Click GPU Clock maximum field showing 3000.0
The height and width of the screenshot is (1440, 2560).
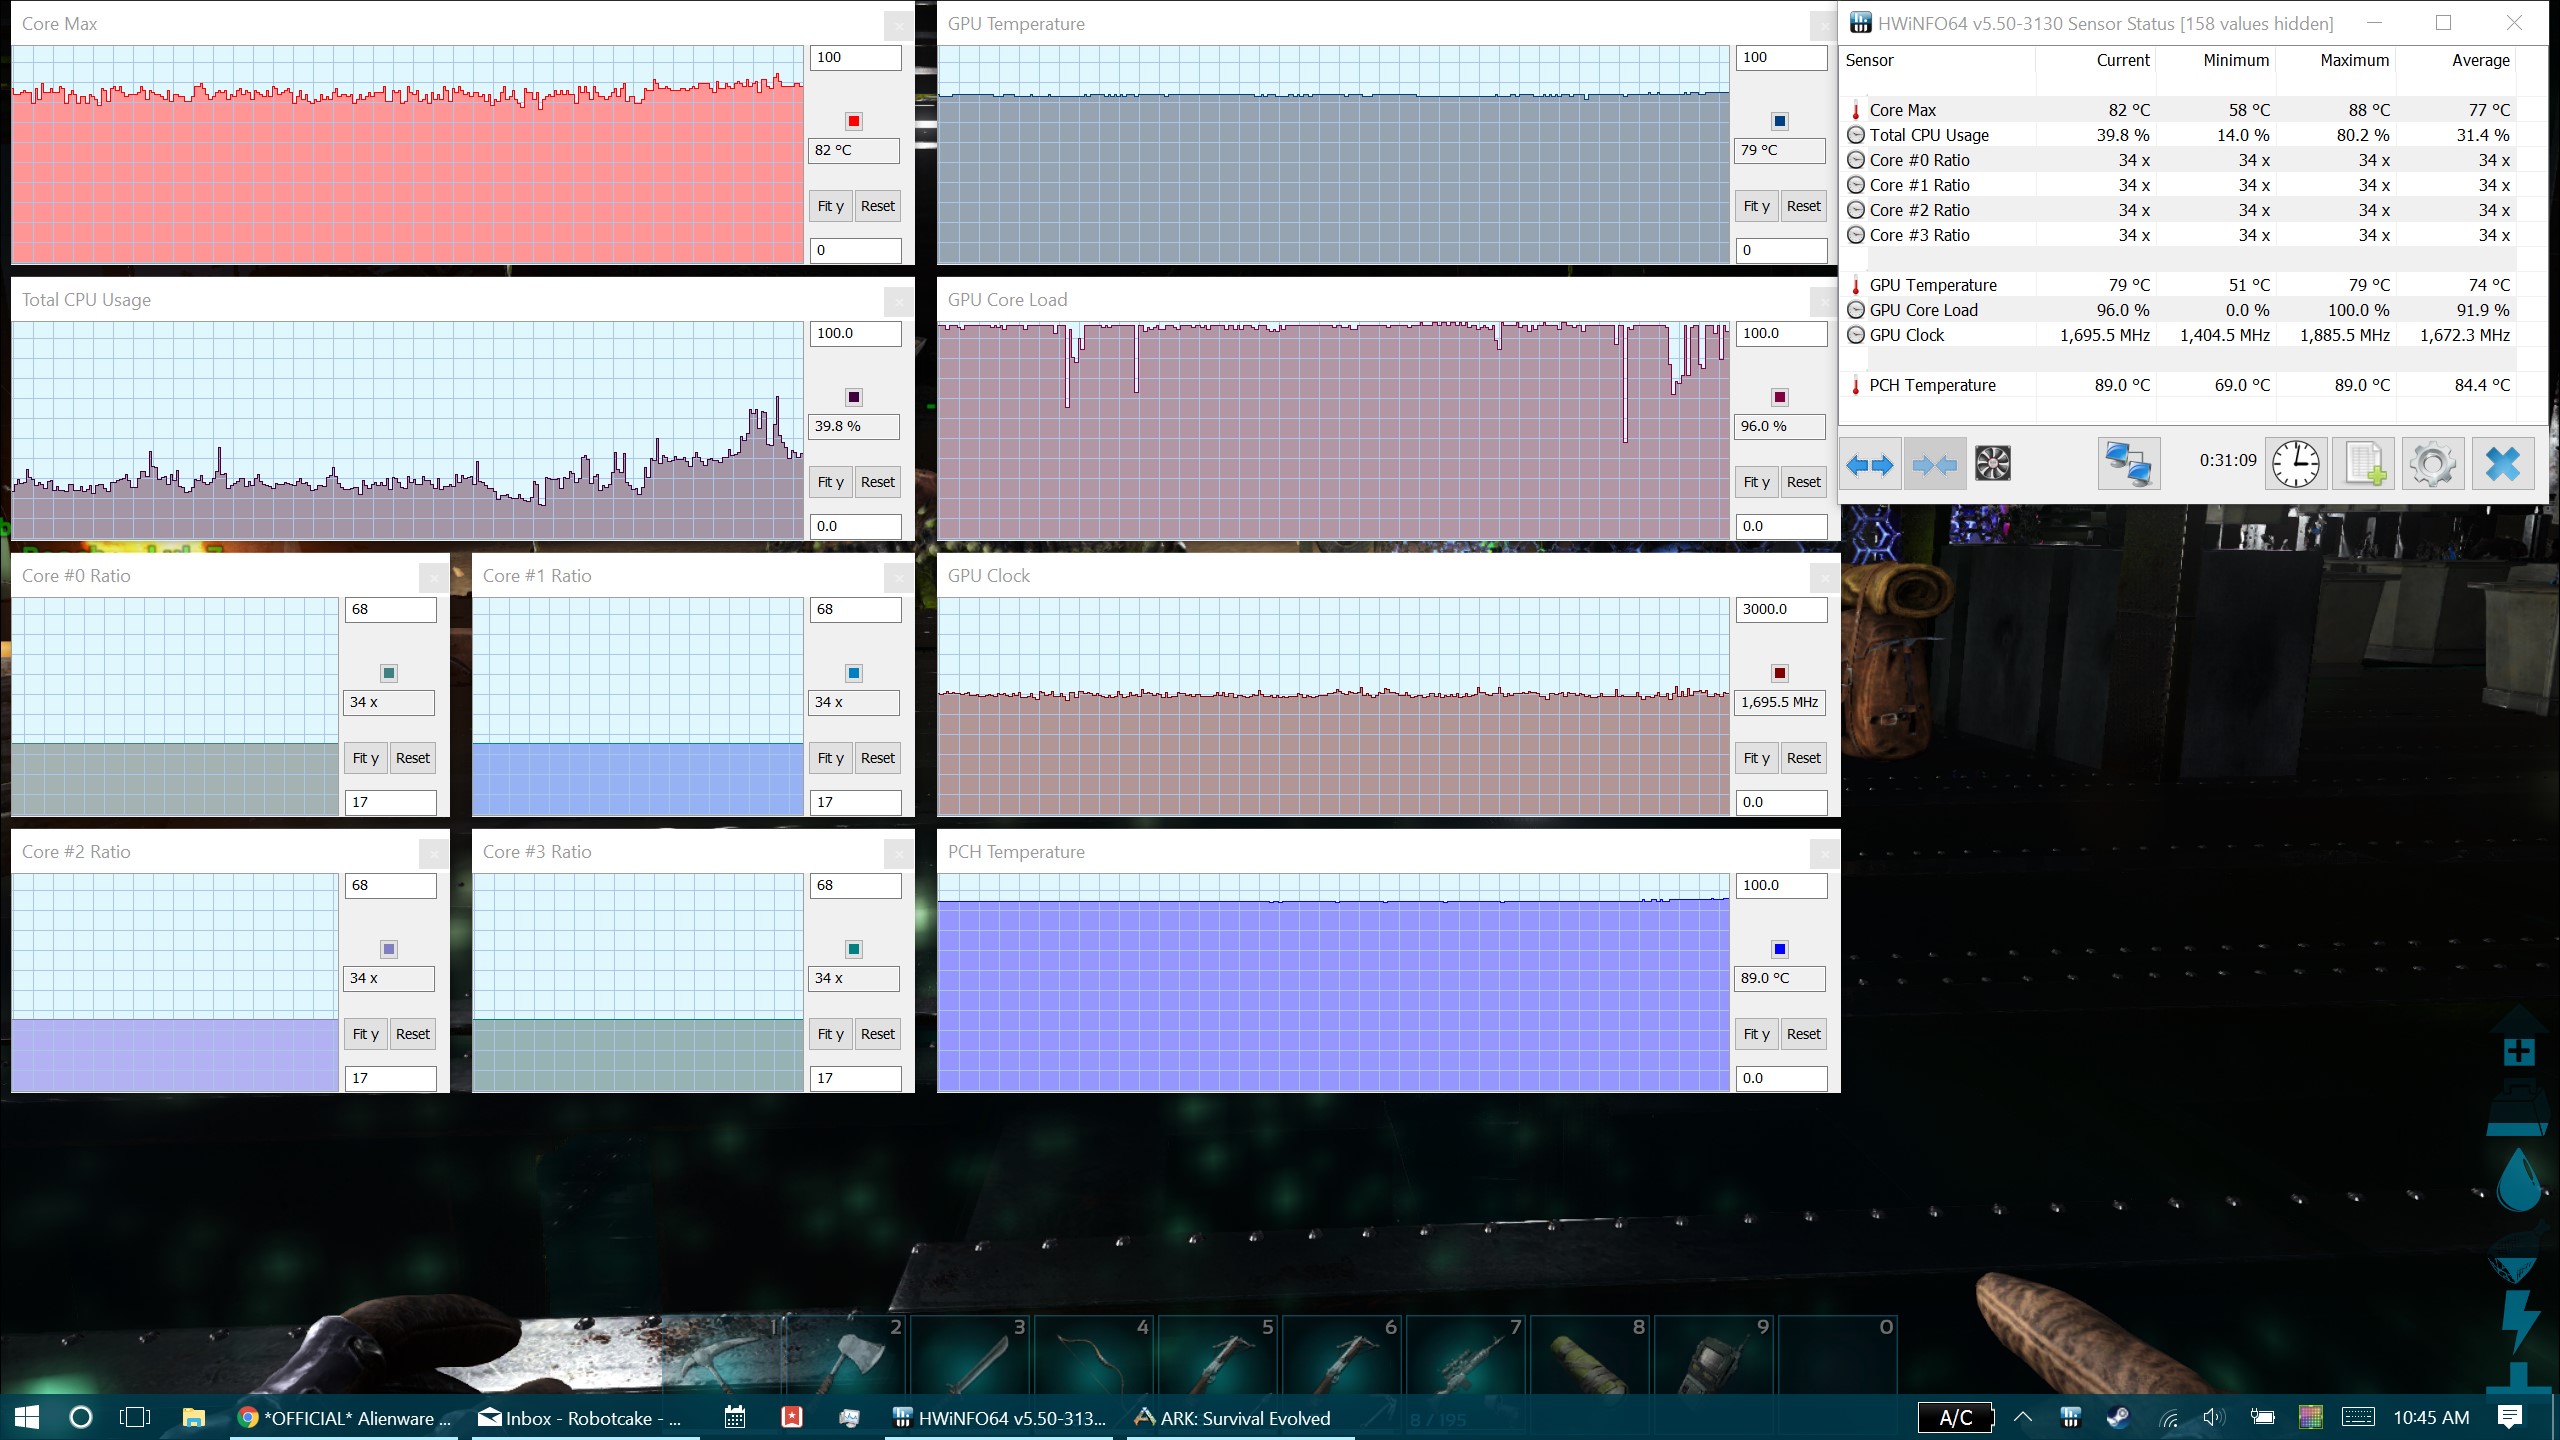click(x=1781, y=610)
